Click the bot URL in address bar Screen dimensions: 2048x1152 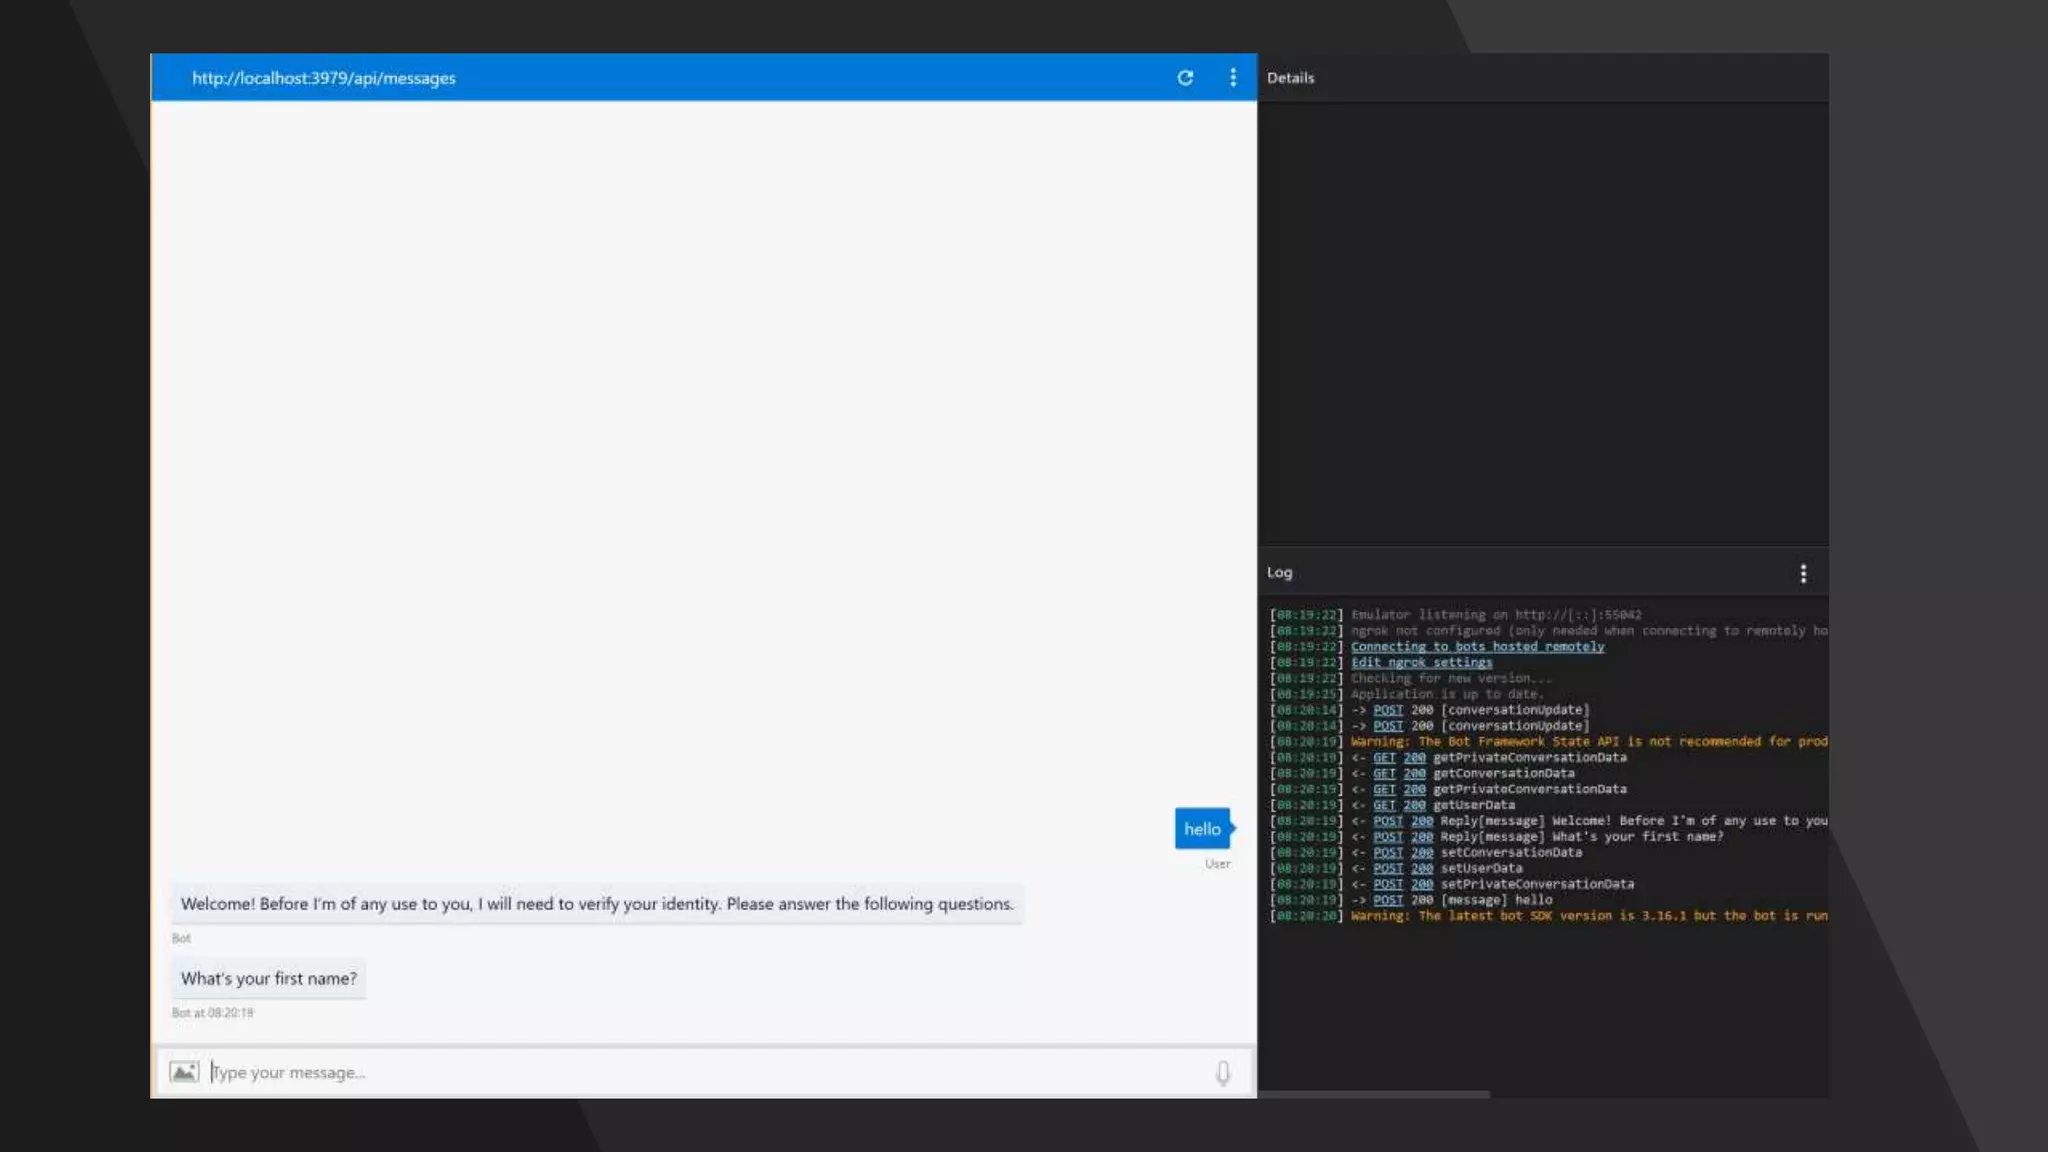[x=324, y=78]
